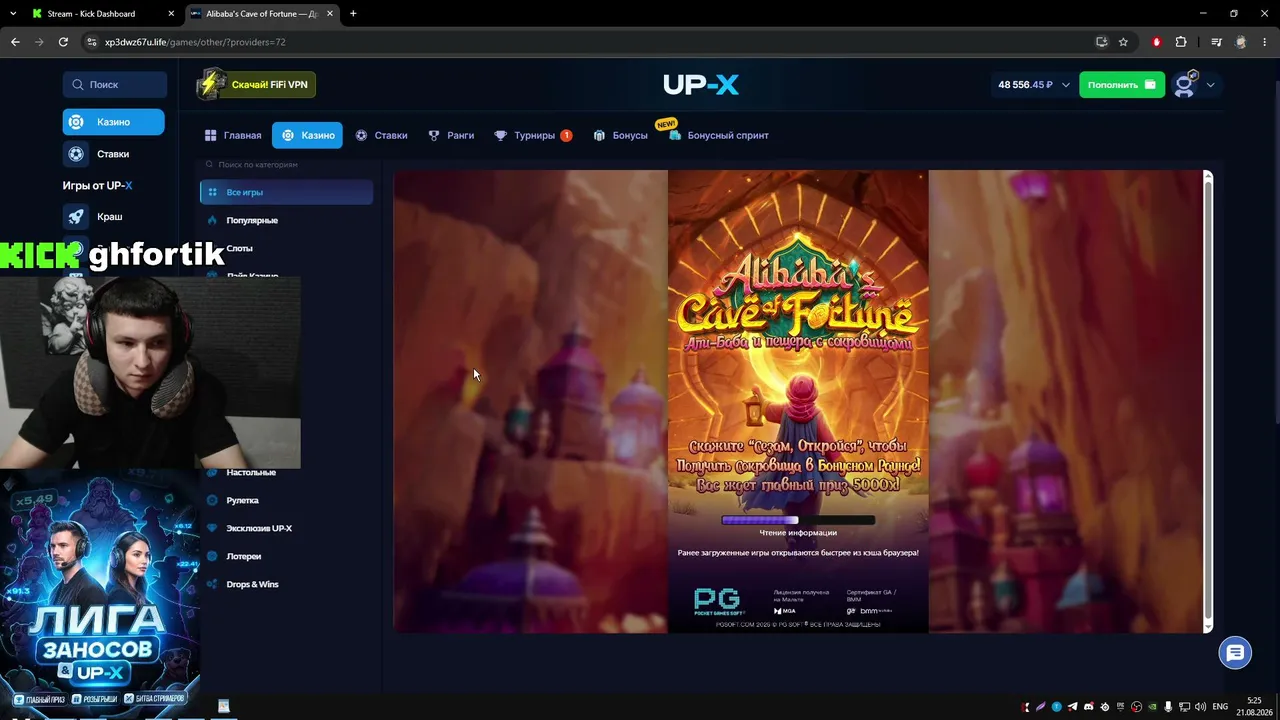This screenshot has width=1280, height=720.
Task: Click the UP-X logo
Action: (701, 85)
